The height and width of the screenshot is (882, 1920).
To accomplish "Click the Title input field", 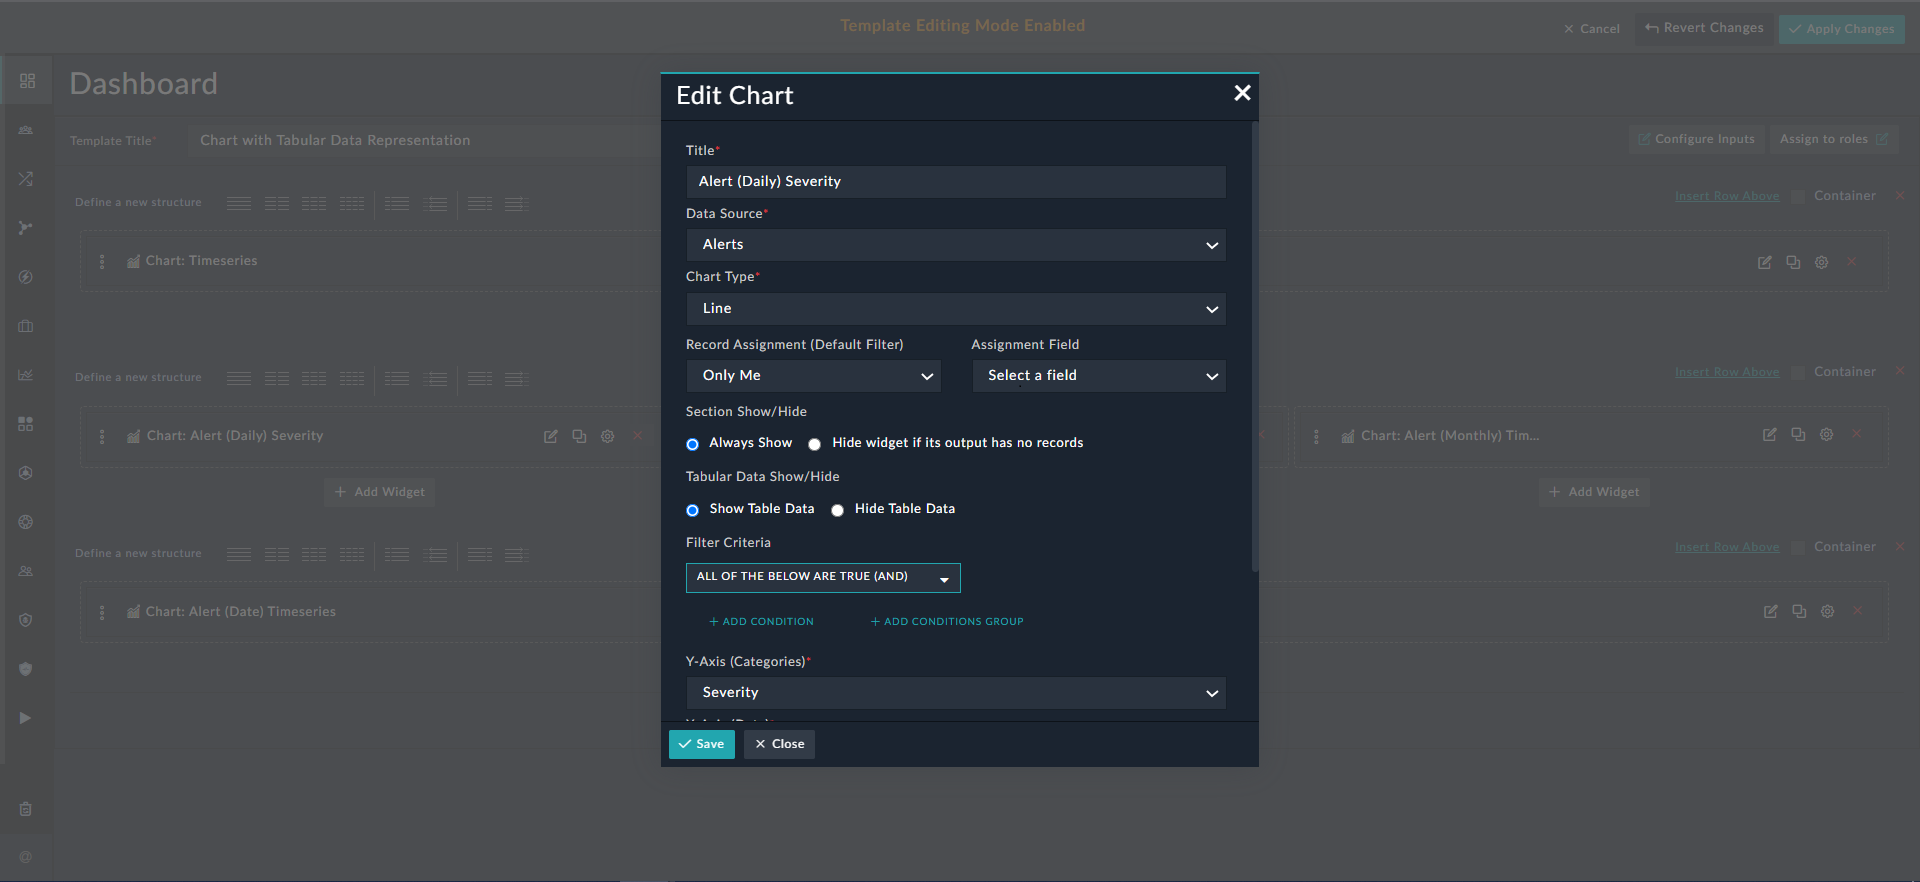I will [955, 182].
